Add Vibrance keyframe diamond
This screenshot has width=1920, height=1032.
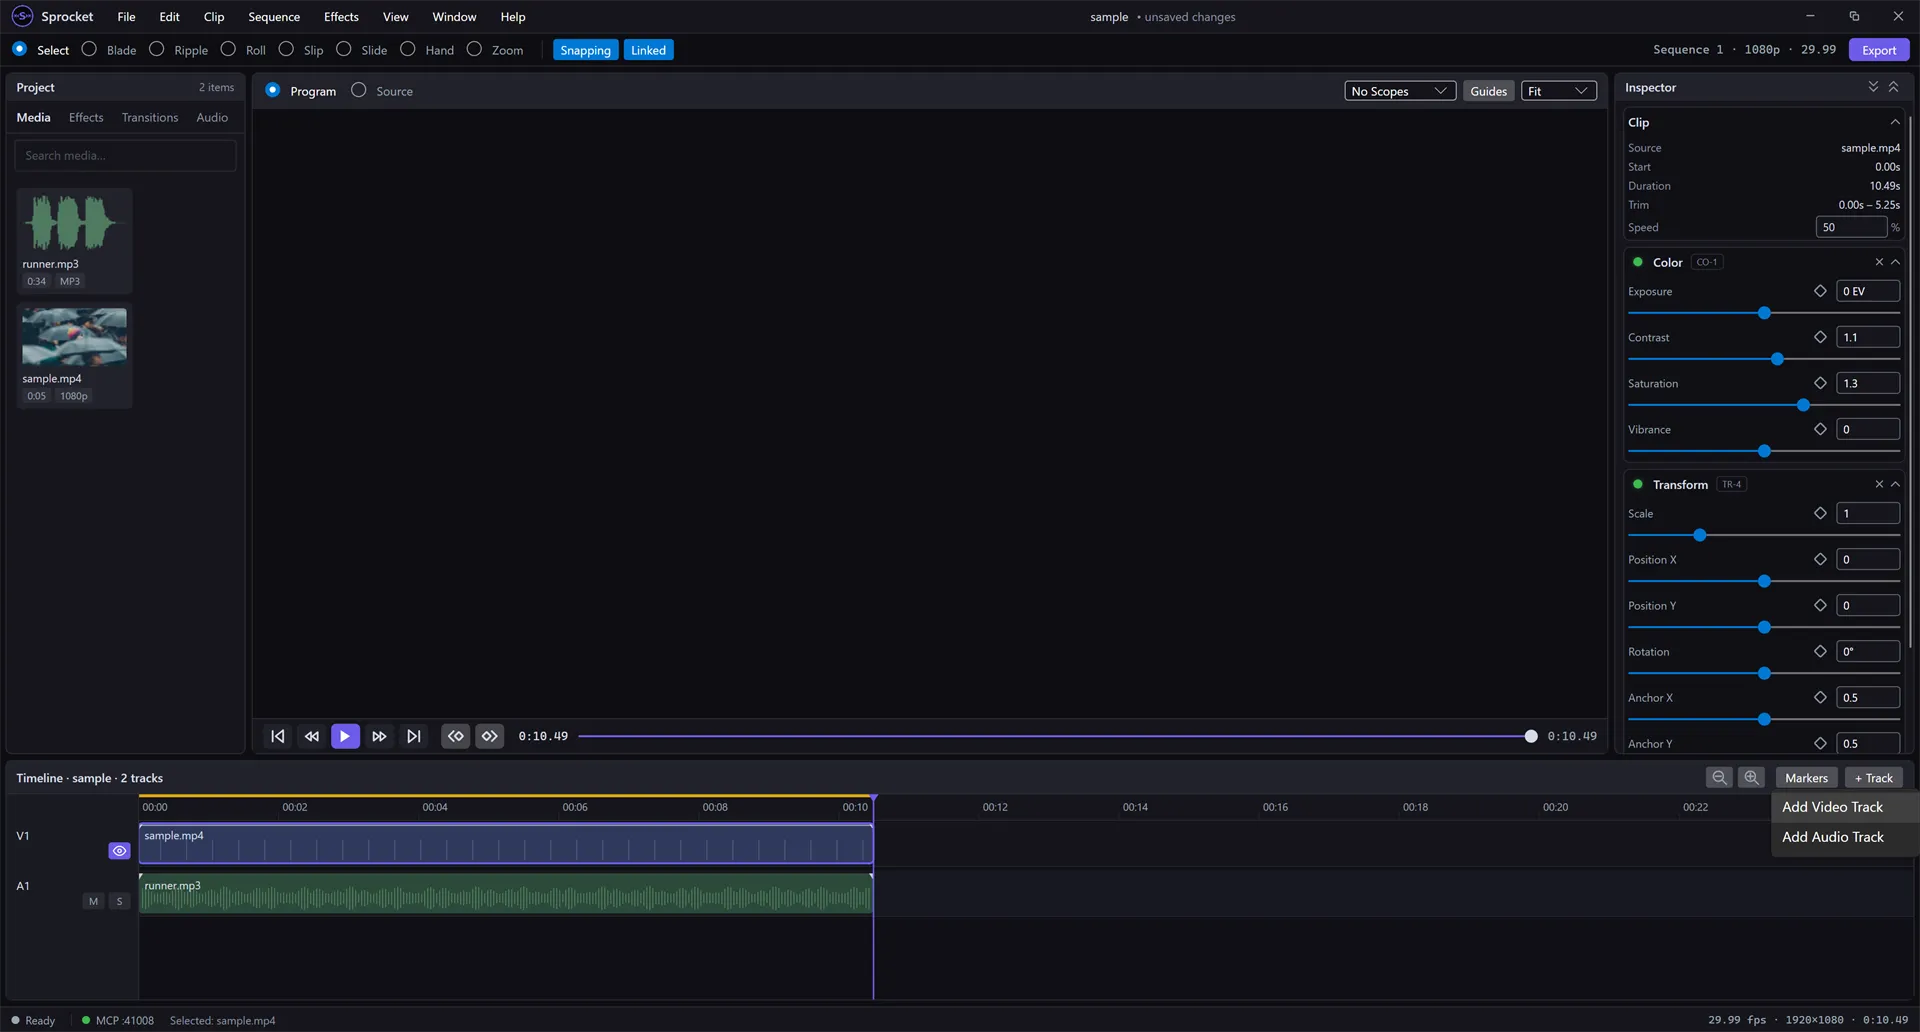pos(1820,429)
